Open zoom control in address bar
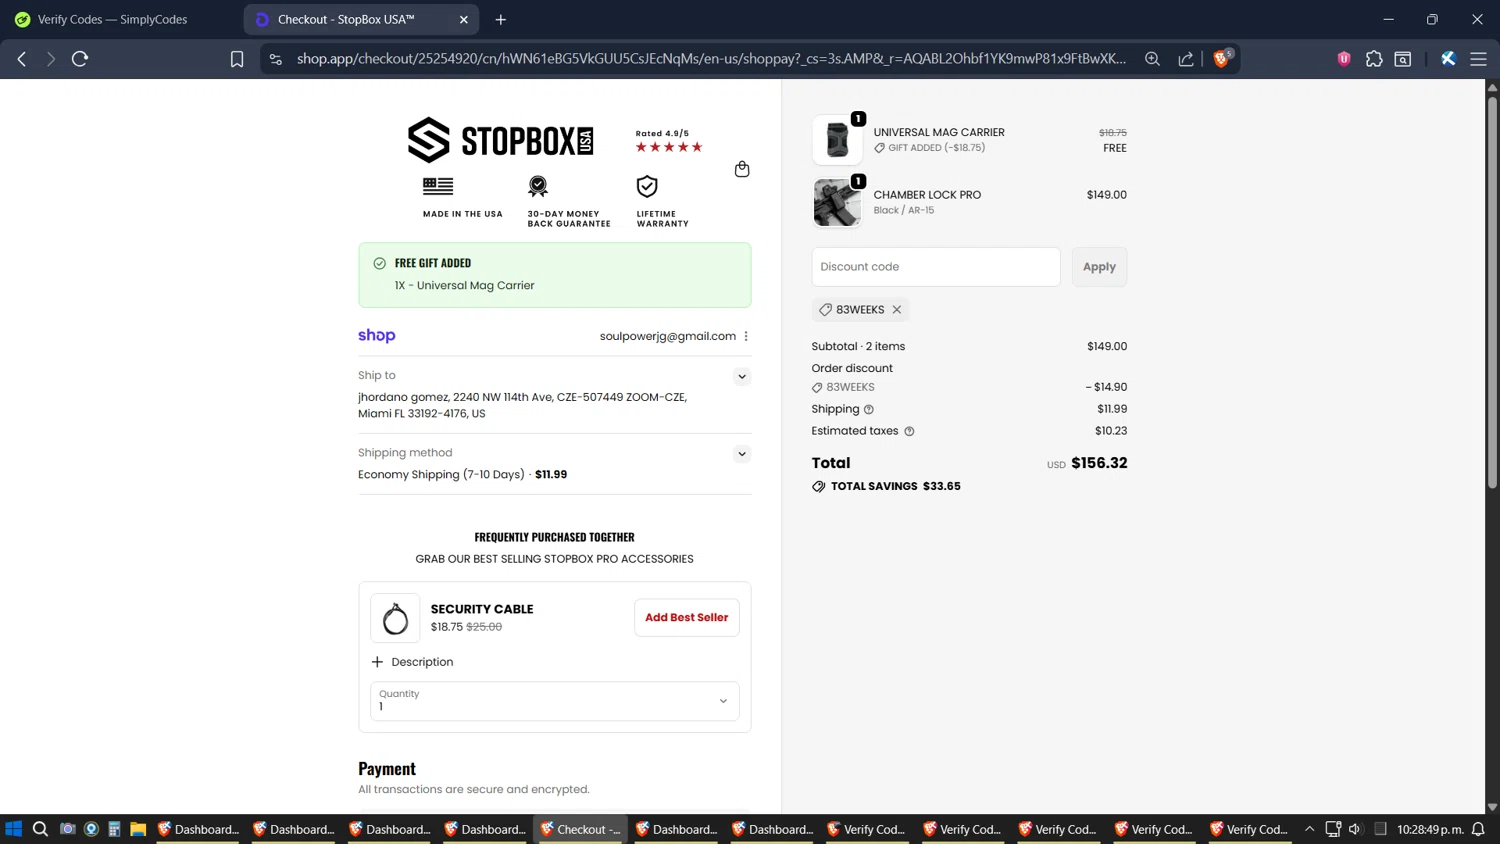This screenshot has width=1500, height=844. pos(1152,59)
